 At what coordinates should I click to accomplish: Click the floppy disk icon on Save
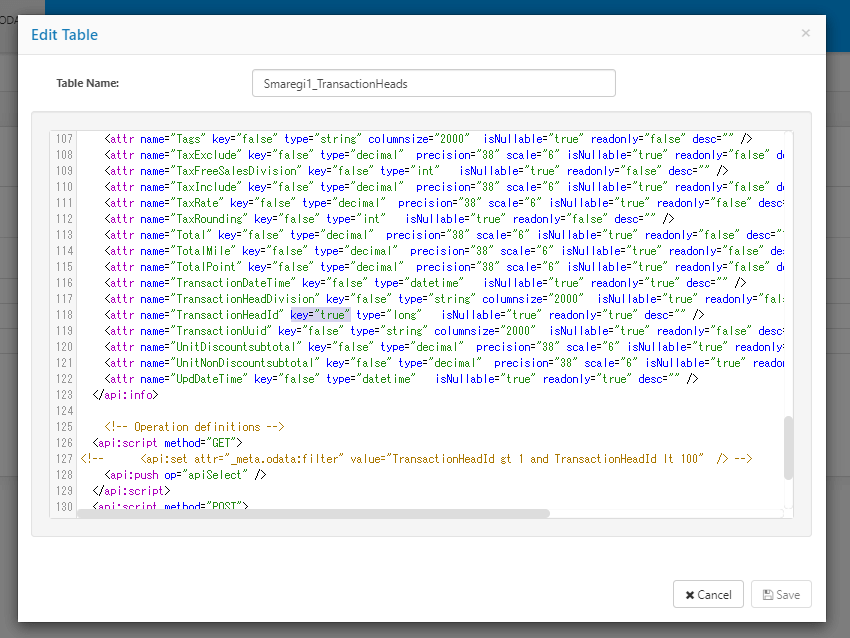click(x=767, y=595)
